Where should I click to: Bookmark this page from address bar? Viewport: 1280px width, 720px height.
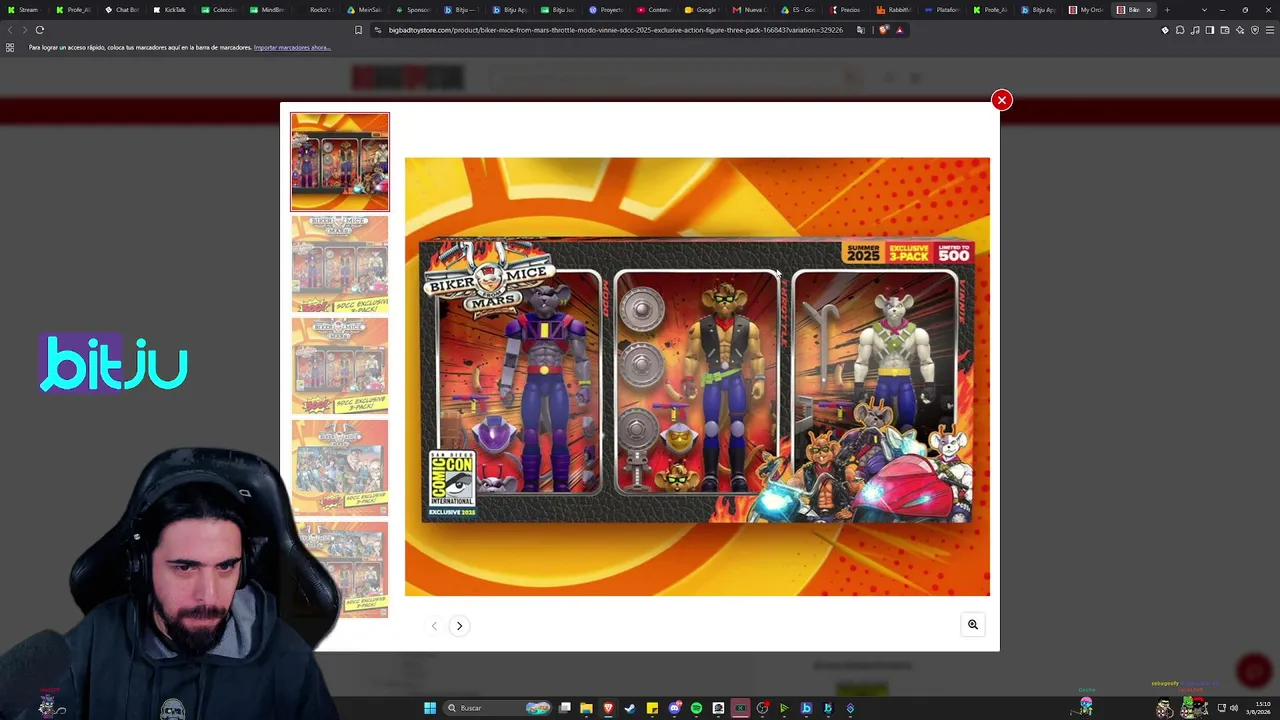pyautogui.click(x=358, y=30)
